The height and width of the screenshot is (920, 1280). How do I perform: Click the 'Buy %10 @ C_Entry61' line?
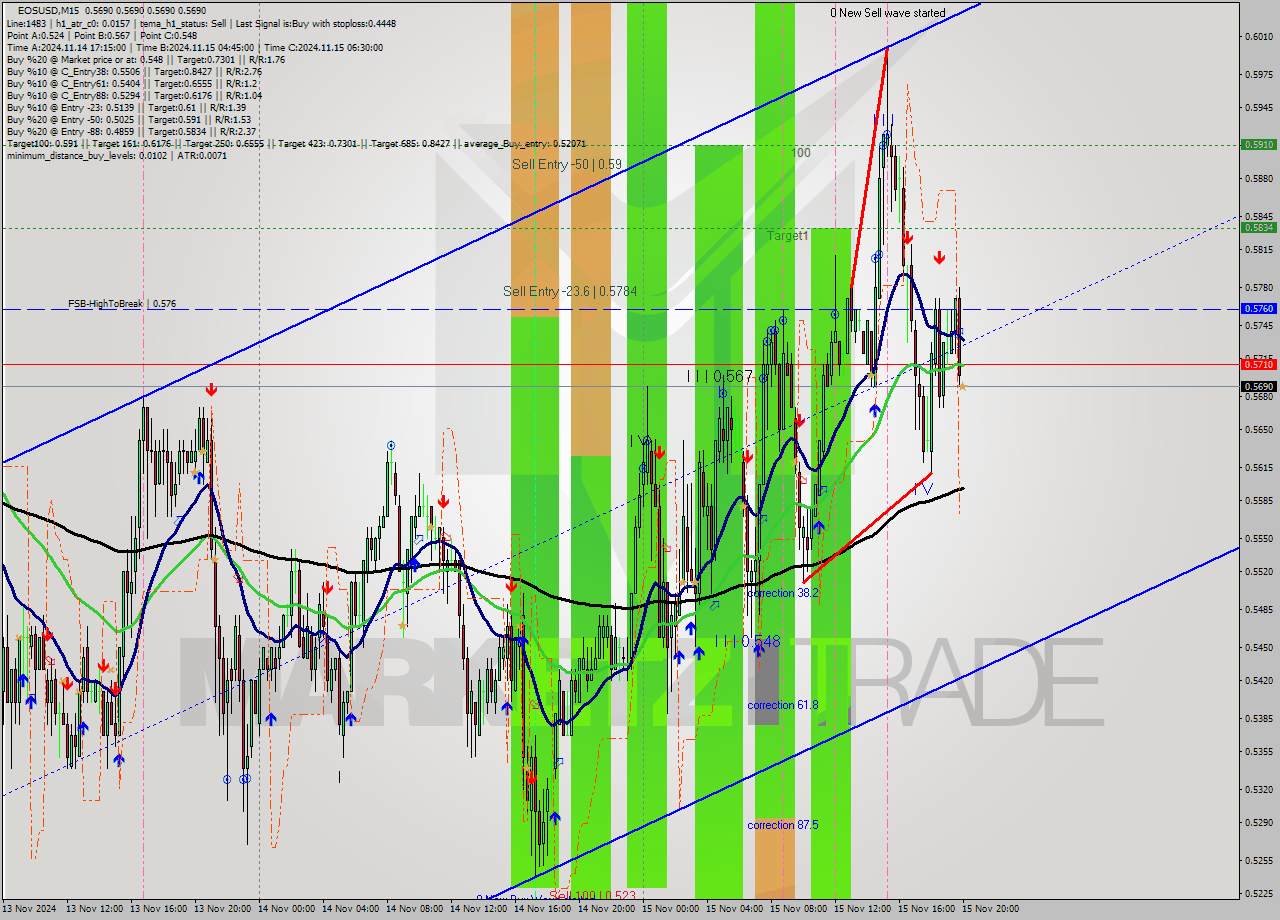point(131,84)
